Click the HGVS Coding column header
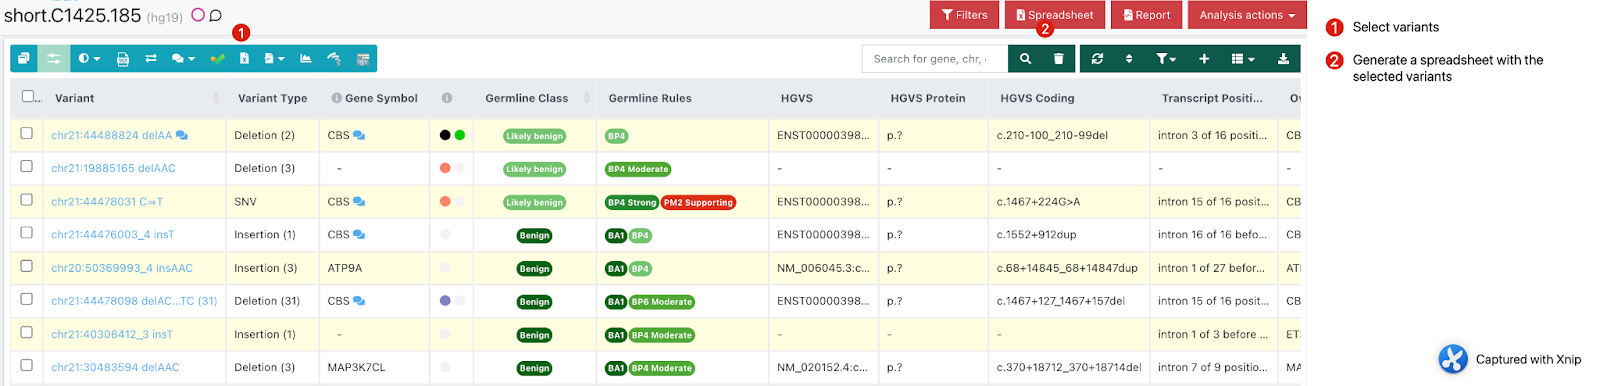The image size is (1600, 386). point(1037,98)
